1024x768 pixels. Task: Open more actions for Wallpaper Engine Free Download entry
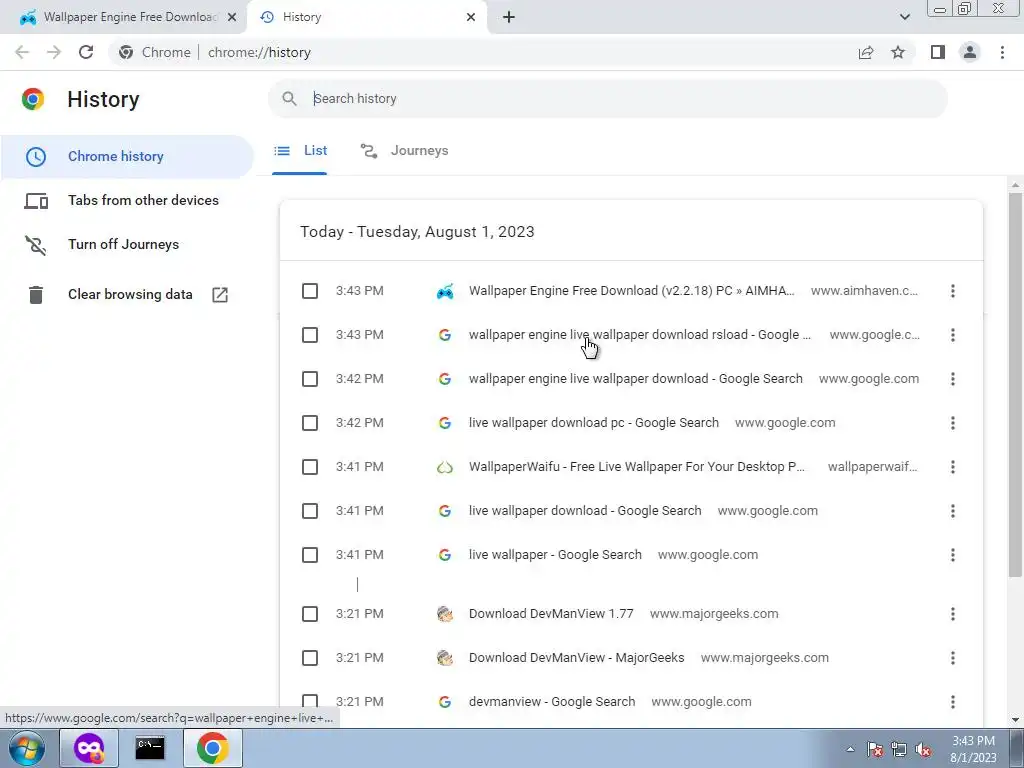[953, 291]
